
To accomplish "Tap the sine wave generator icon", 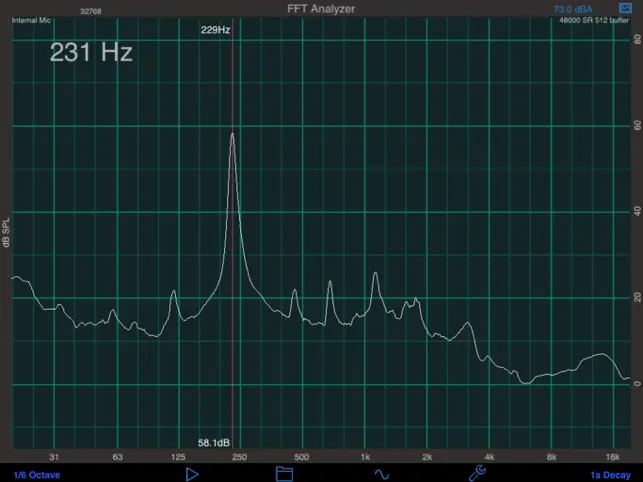I will point(381,475).
